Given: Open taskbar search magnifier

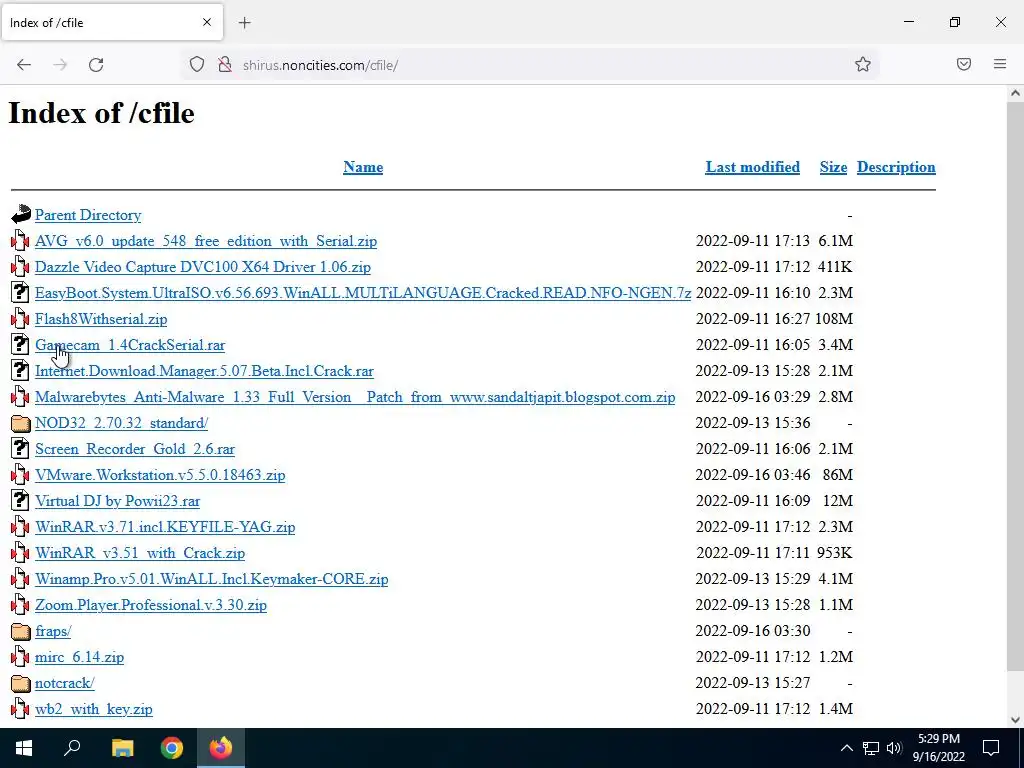Looking at the screenshot, I should tap(72, 748).
